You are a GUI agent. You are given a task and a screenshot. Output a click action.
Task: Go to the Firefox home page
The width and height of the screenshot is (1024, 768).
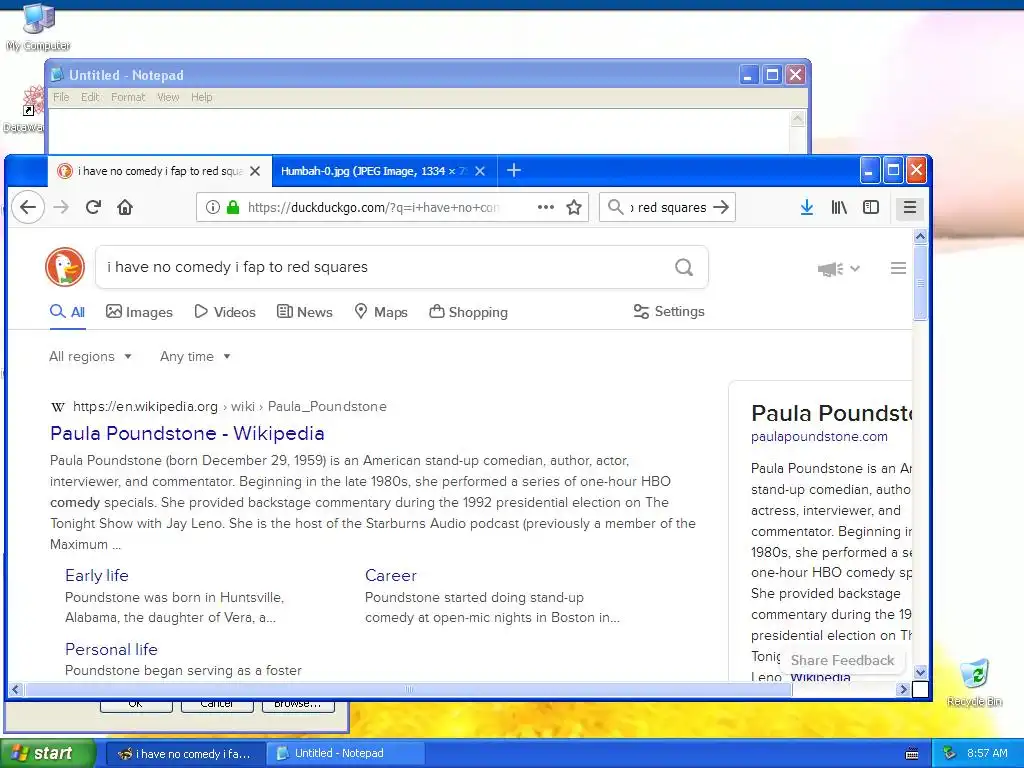point(125,208)
